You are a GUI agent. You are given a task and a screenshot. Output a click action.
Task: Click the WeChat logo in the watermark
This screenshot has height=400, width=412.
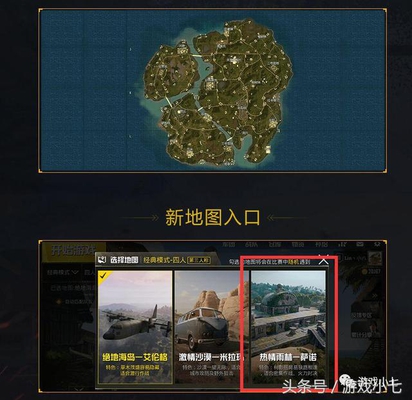point(345,379)
